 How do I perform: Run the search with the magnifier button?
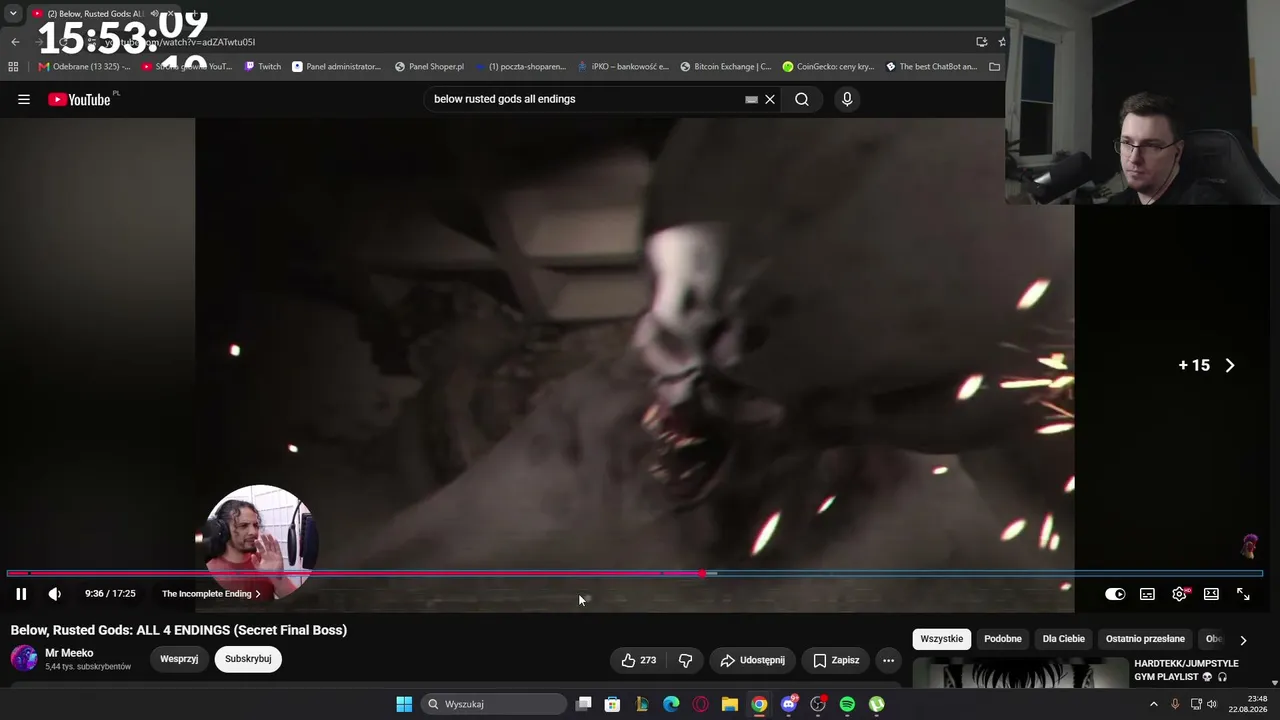click(x=802, y=99)
